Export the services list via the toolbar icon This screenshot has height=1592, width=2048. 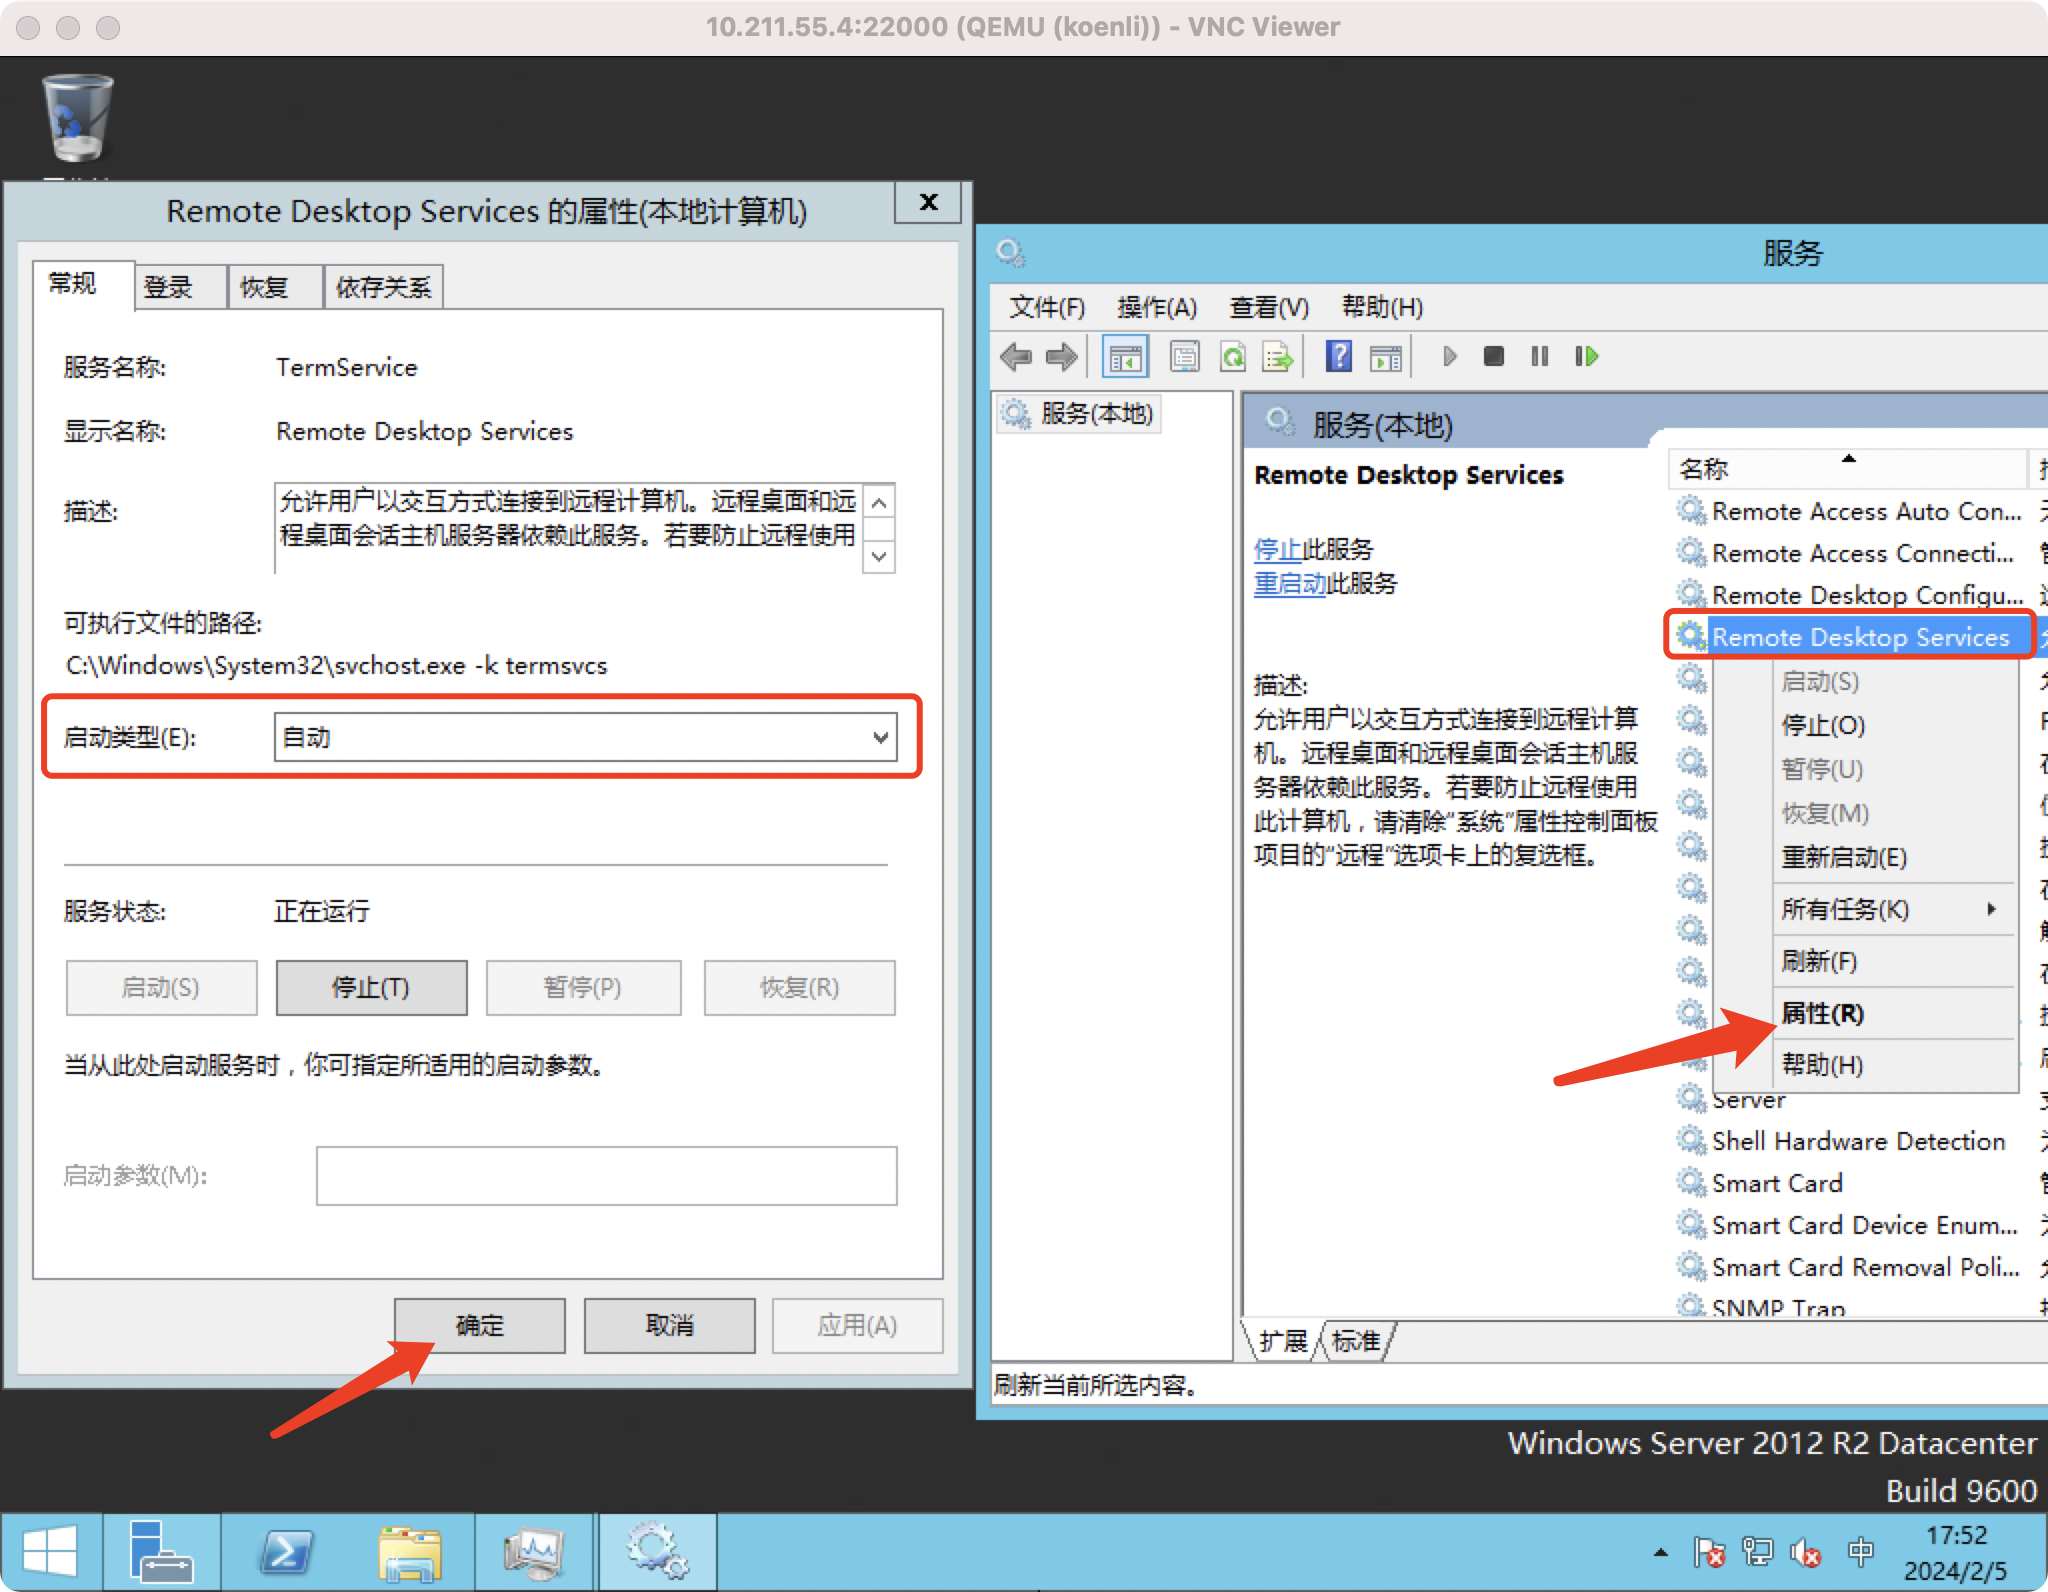pos(1277,356)
